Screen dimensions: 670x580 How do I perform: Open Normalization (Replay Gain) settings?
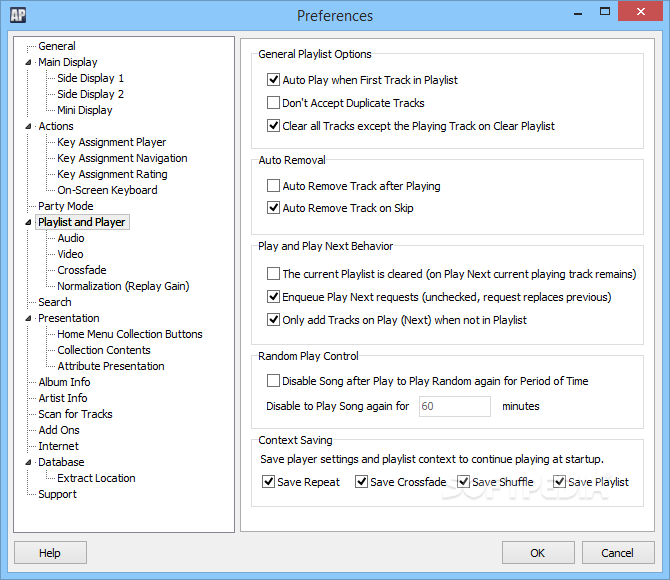click(x=123, y=286)
